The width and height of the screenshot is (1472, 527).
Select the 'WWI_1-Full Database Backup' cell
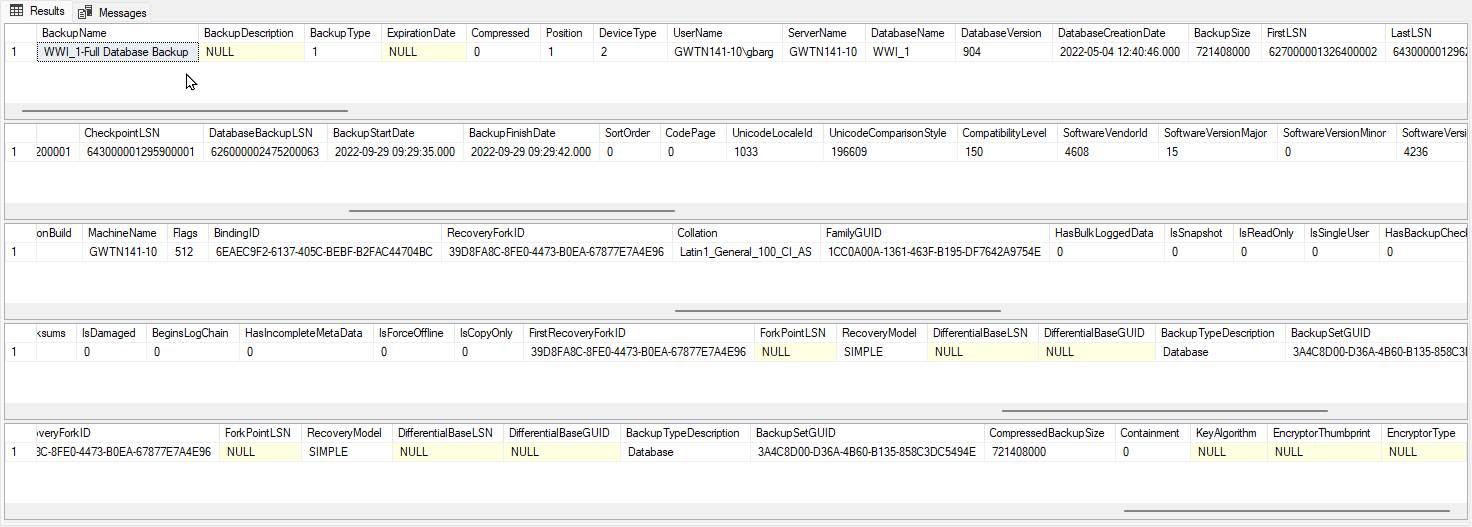click(116, 52)
